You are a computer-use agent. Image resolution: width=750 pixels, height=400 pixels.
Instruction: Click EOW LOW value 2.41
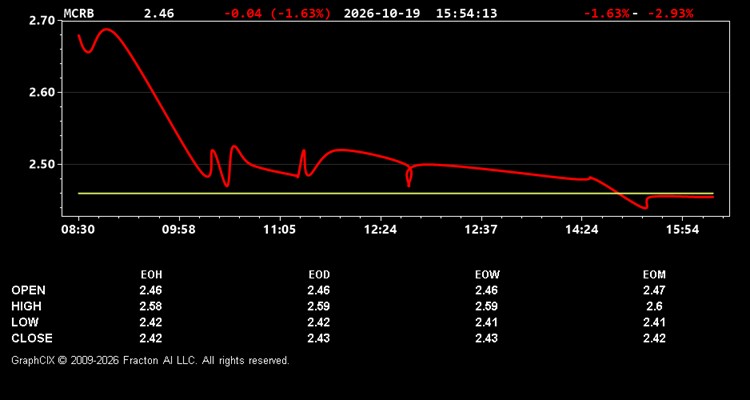[486, 322]
